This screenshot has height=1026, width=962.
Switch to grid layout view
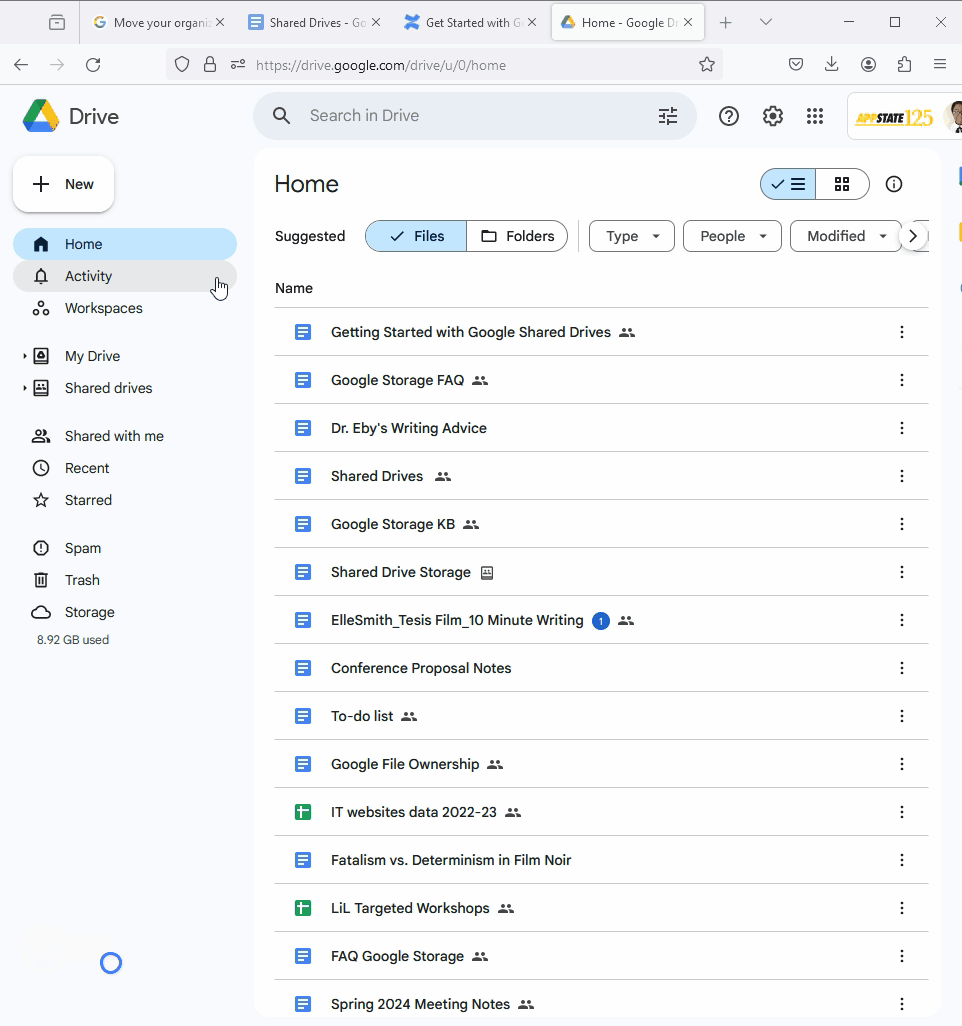pos(842,185)
